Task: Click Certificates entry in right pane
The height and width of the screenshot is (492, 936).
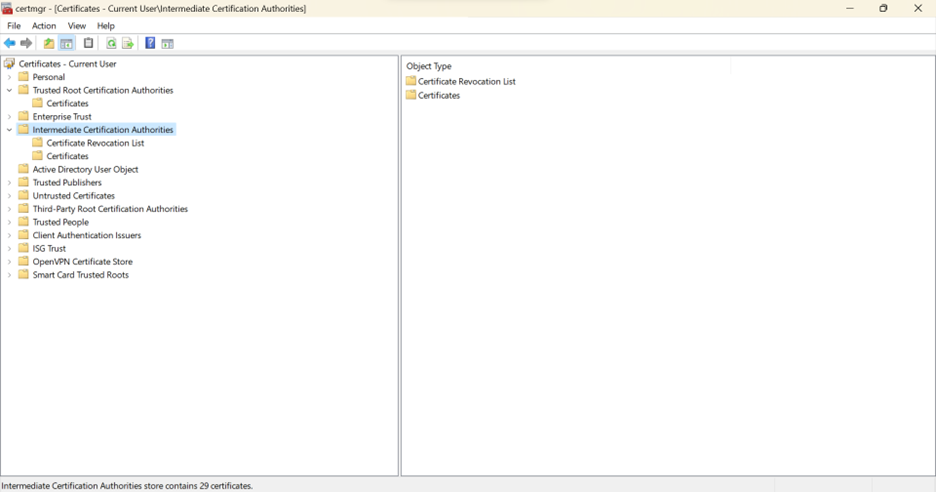Action: 439,96
